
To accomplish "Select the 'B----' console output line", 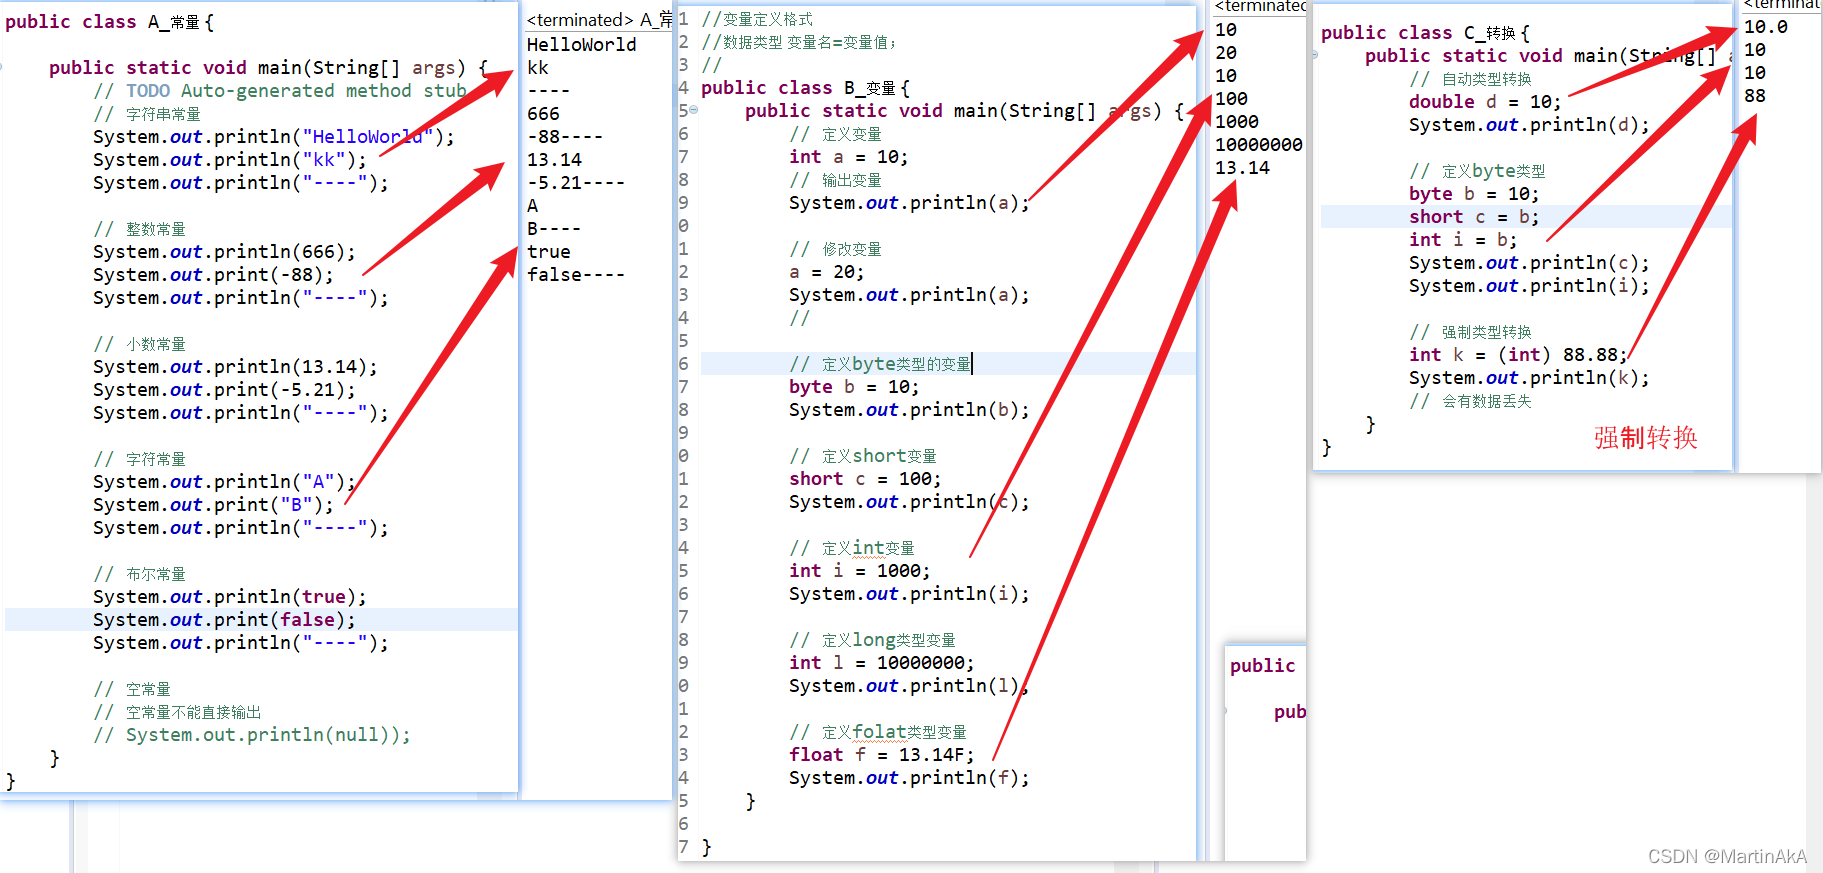I will click(x=554, y=229).
